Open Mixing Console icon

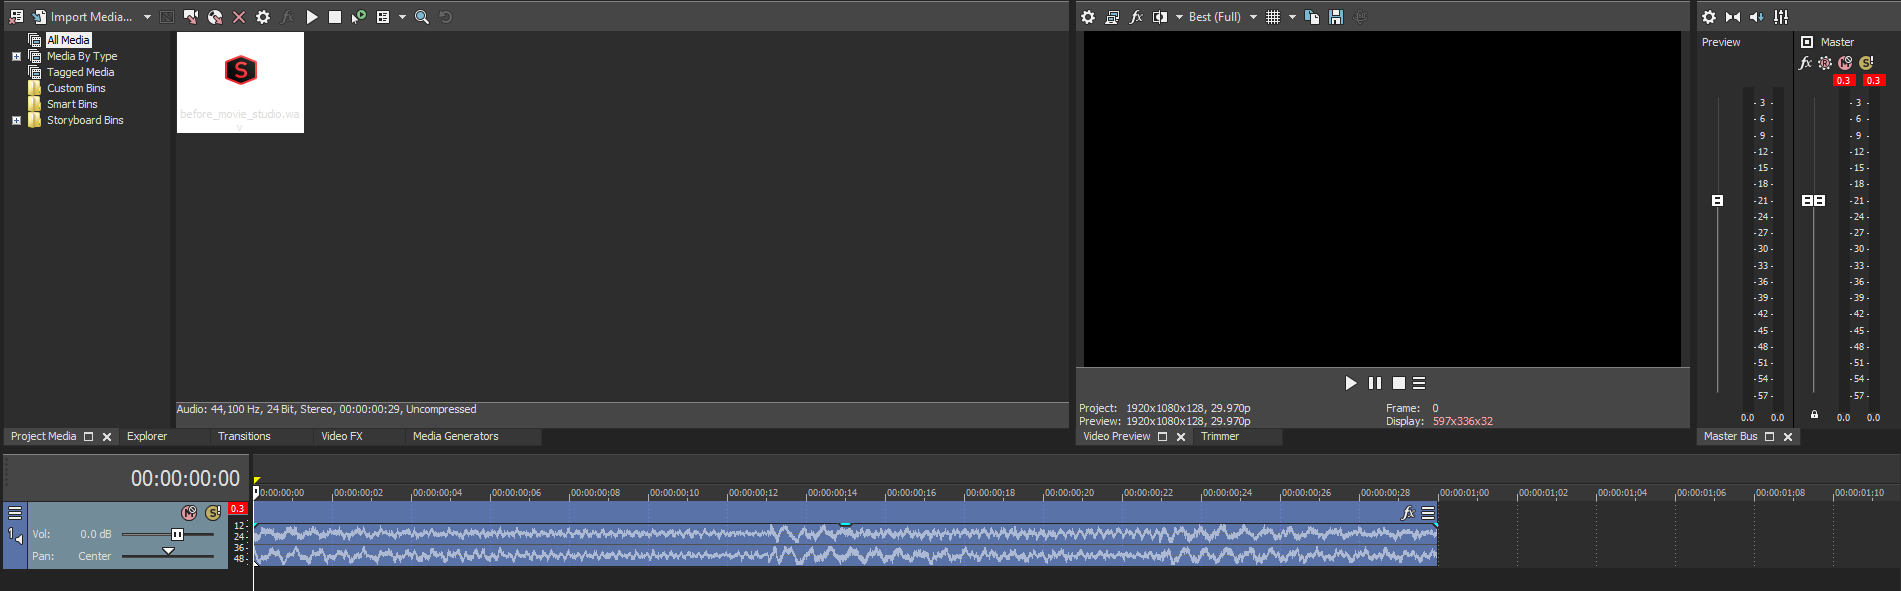pos(1781,17)
